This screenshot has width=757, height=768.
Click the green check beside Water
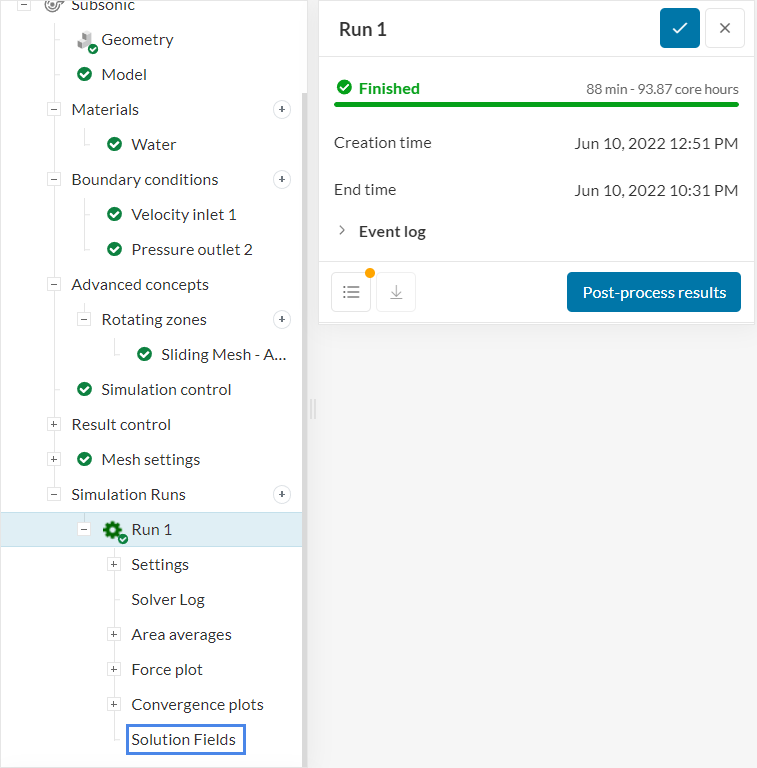pyautogui.click(x=115, y=144)
